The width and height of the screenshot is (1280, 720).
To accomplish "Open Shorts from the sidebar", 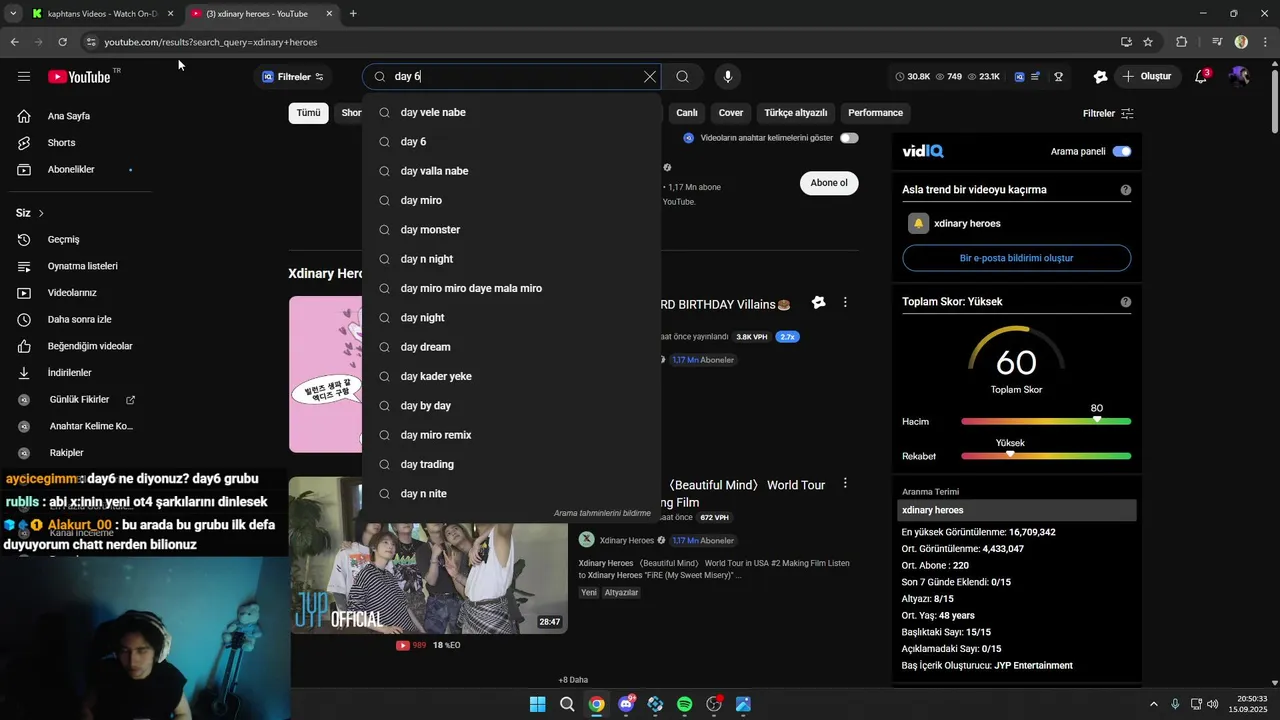I will click(61, 143).
